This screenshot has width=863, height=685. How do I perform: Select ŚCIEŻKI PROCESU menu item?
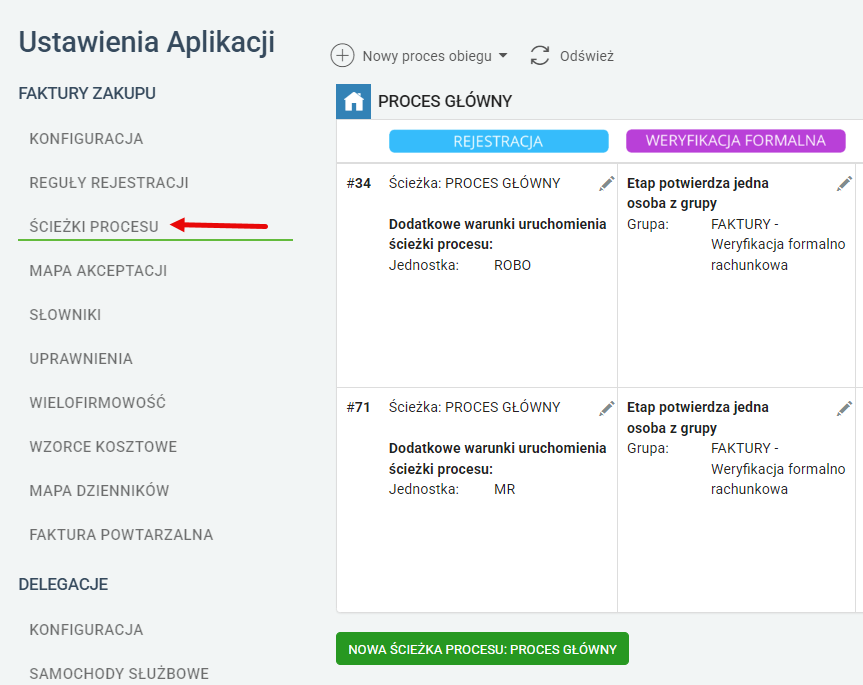(x=94, y=227)
